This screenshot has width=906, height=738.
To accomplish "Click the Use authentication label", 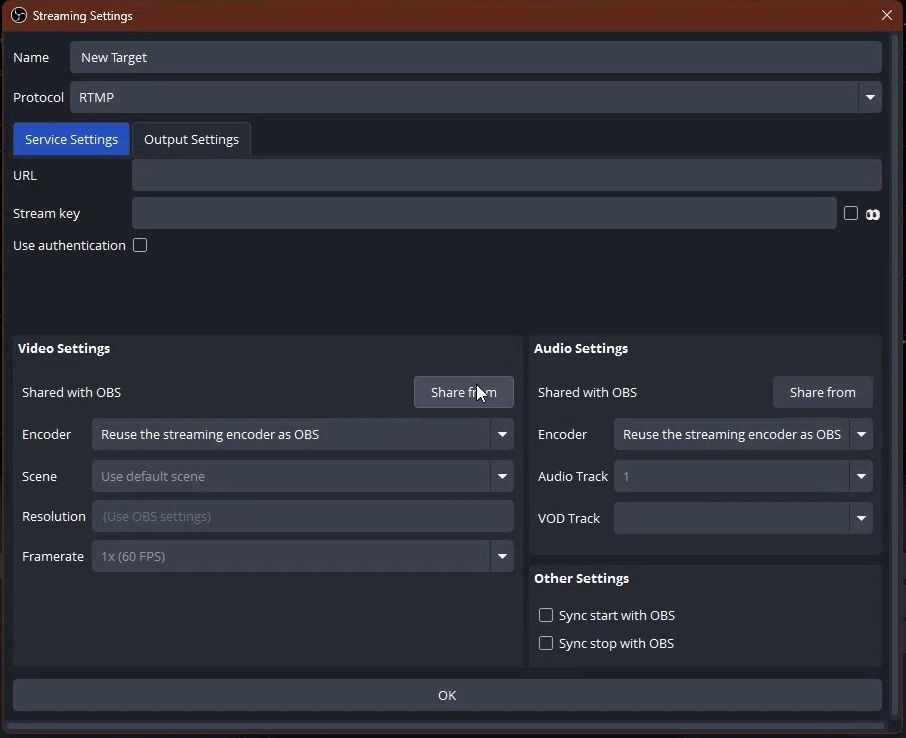I will pyautogui.click(x=69, y=246).
